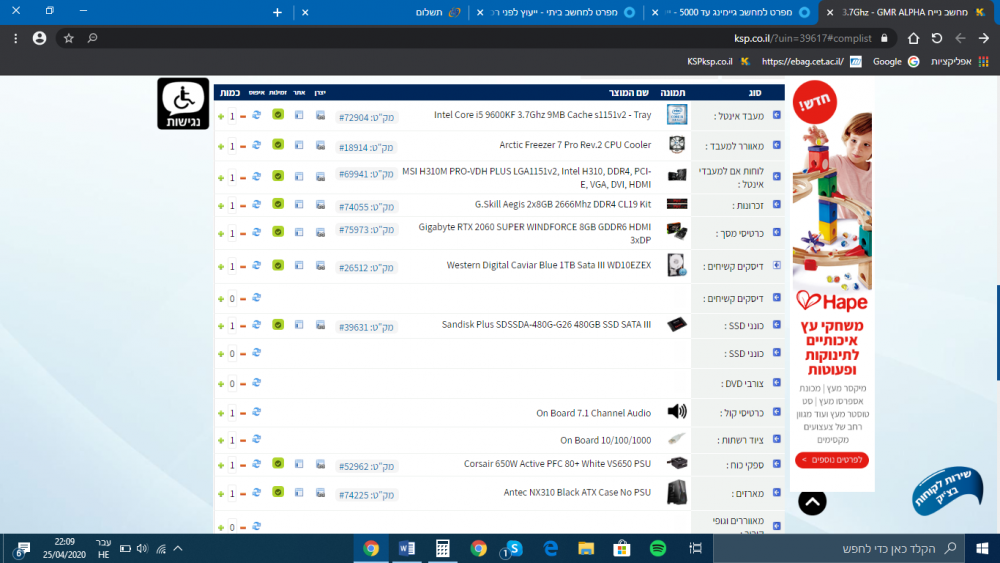Click green availability check for Antec NX310 case
1000x563 pixels.
coord(278,493)
